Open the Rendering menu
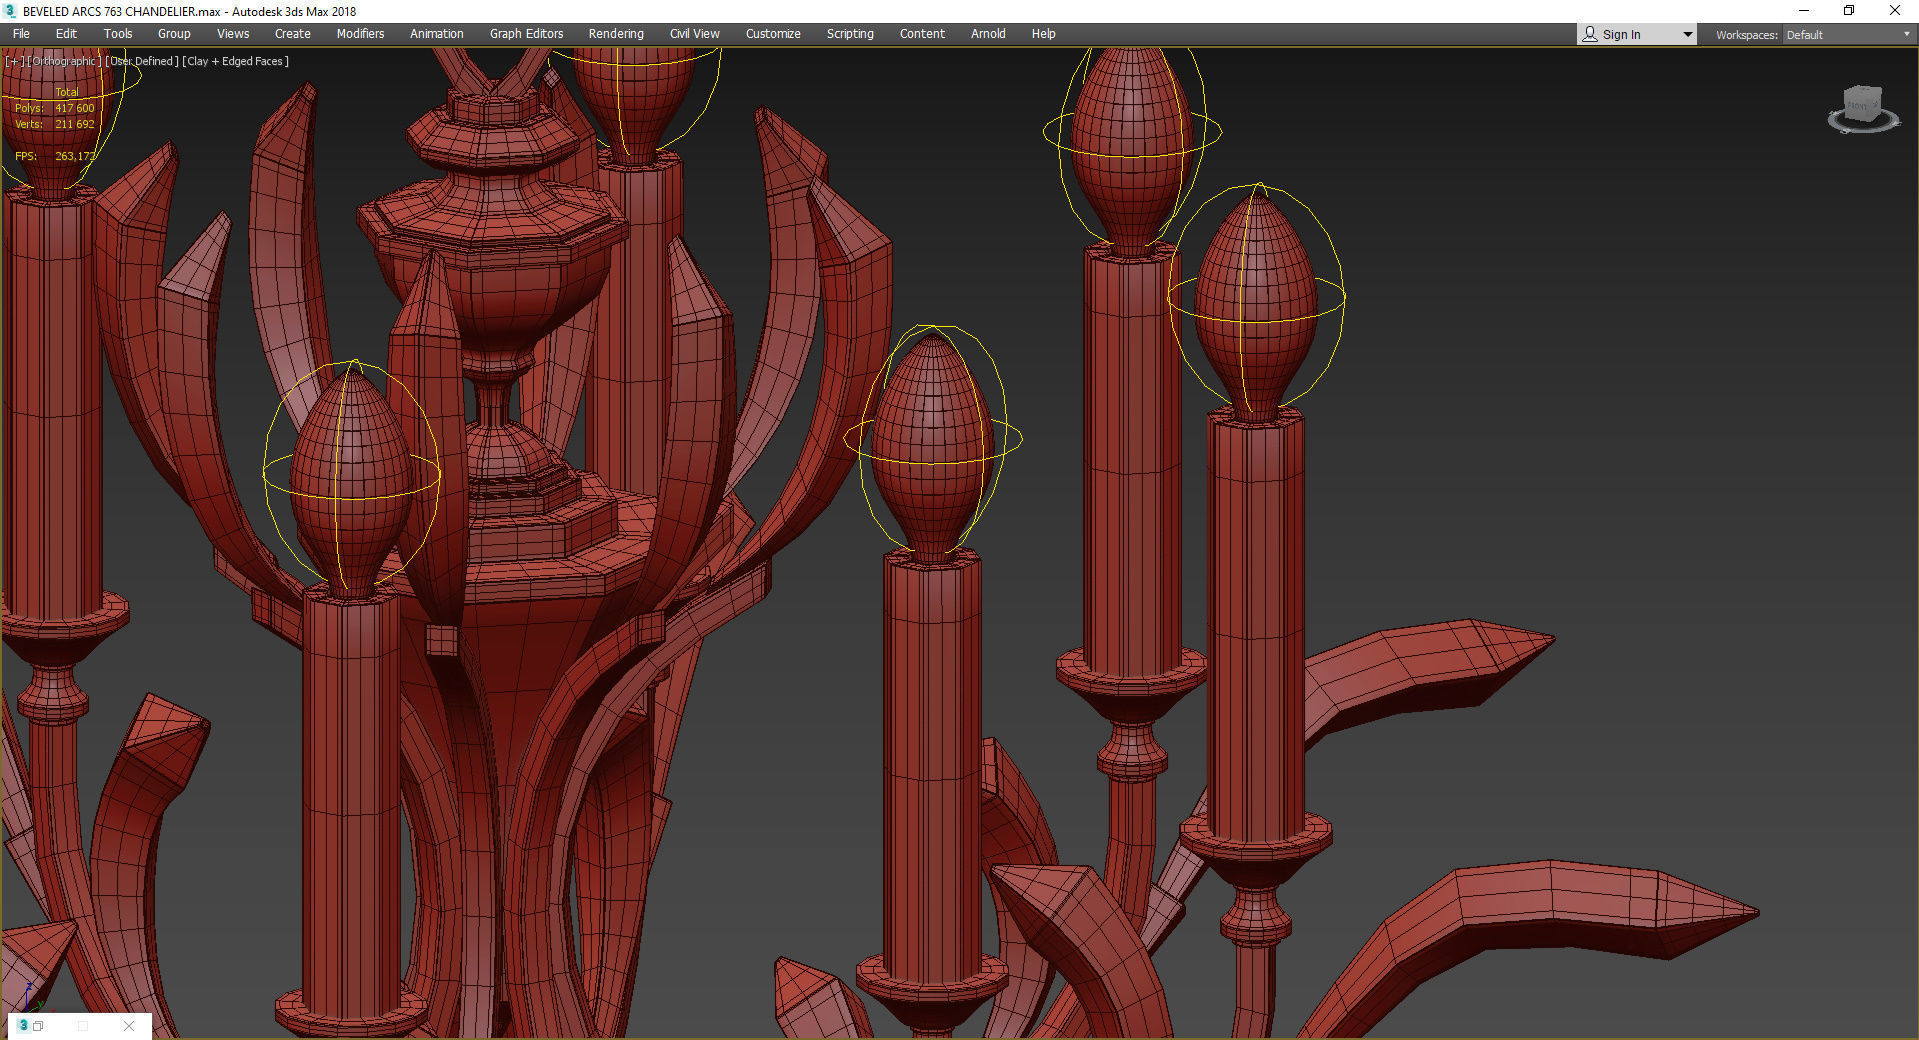Screen dimensions: 1919x1040 [x=616, y=34]
